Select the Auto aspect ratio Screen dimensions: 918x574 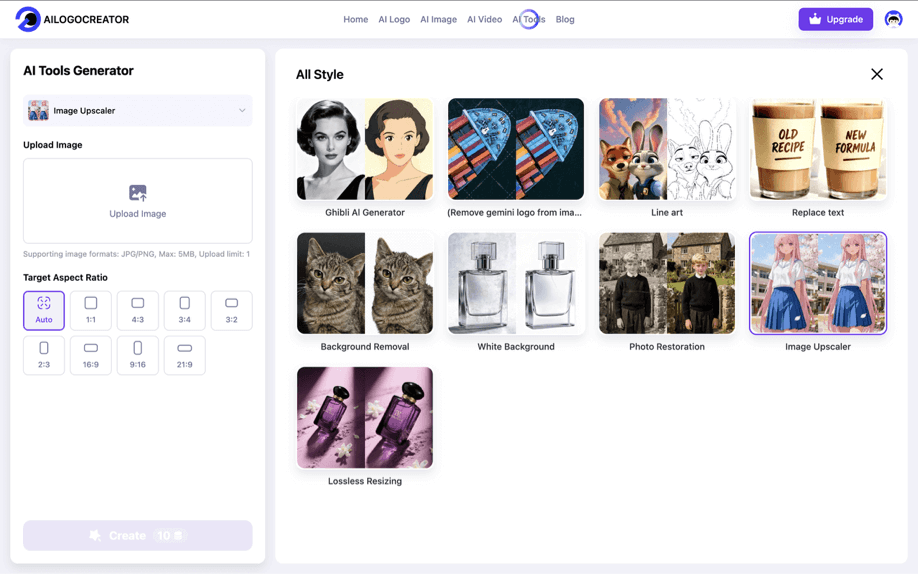(44, 310)
